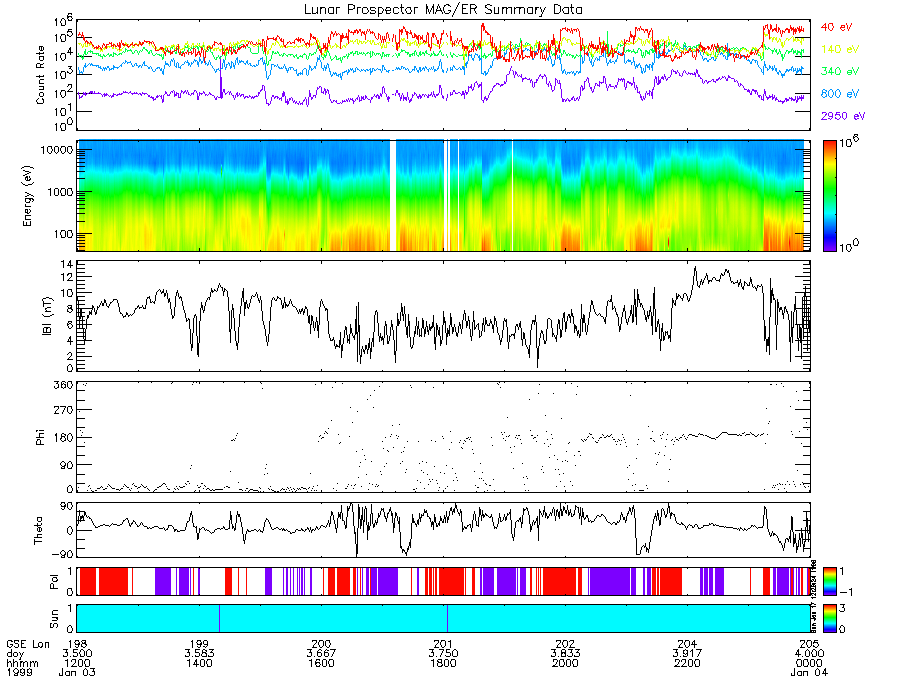Click the Sun axis label
Viewport: 900px width, 700px height.
[x=53, y=619]
